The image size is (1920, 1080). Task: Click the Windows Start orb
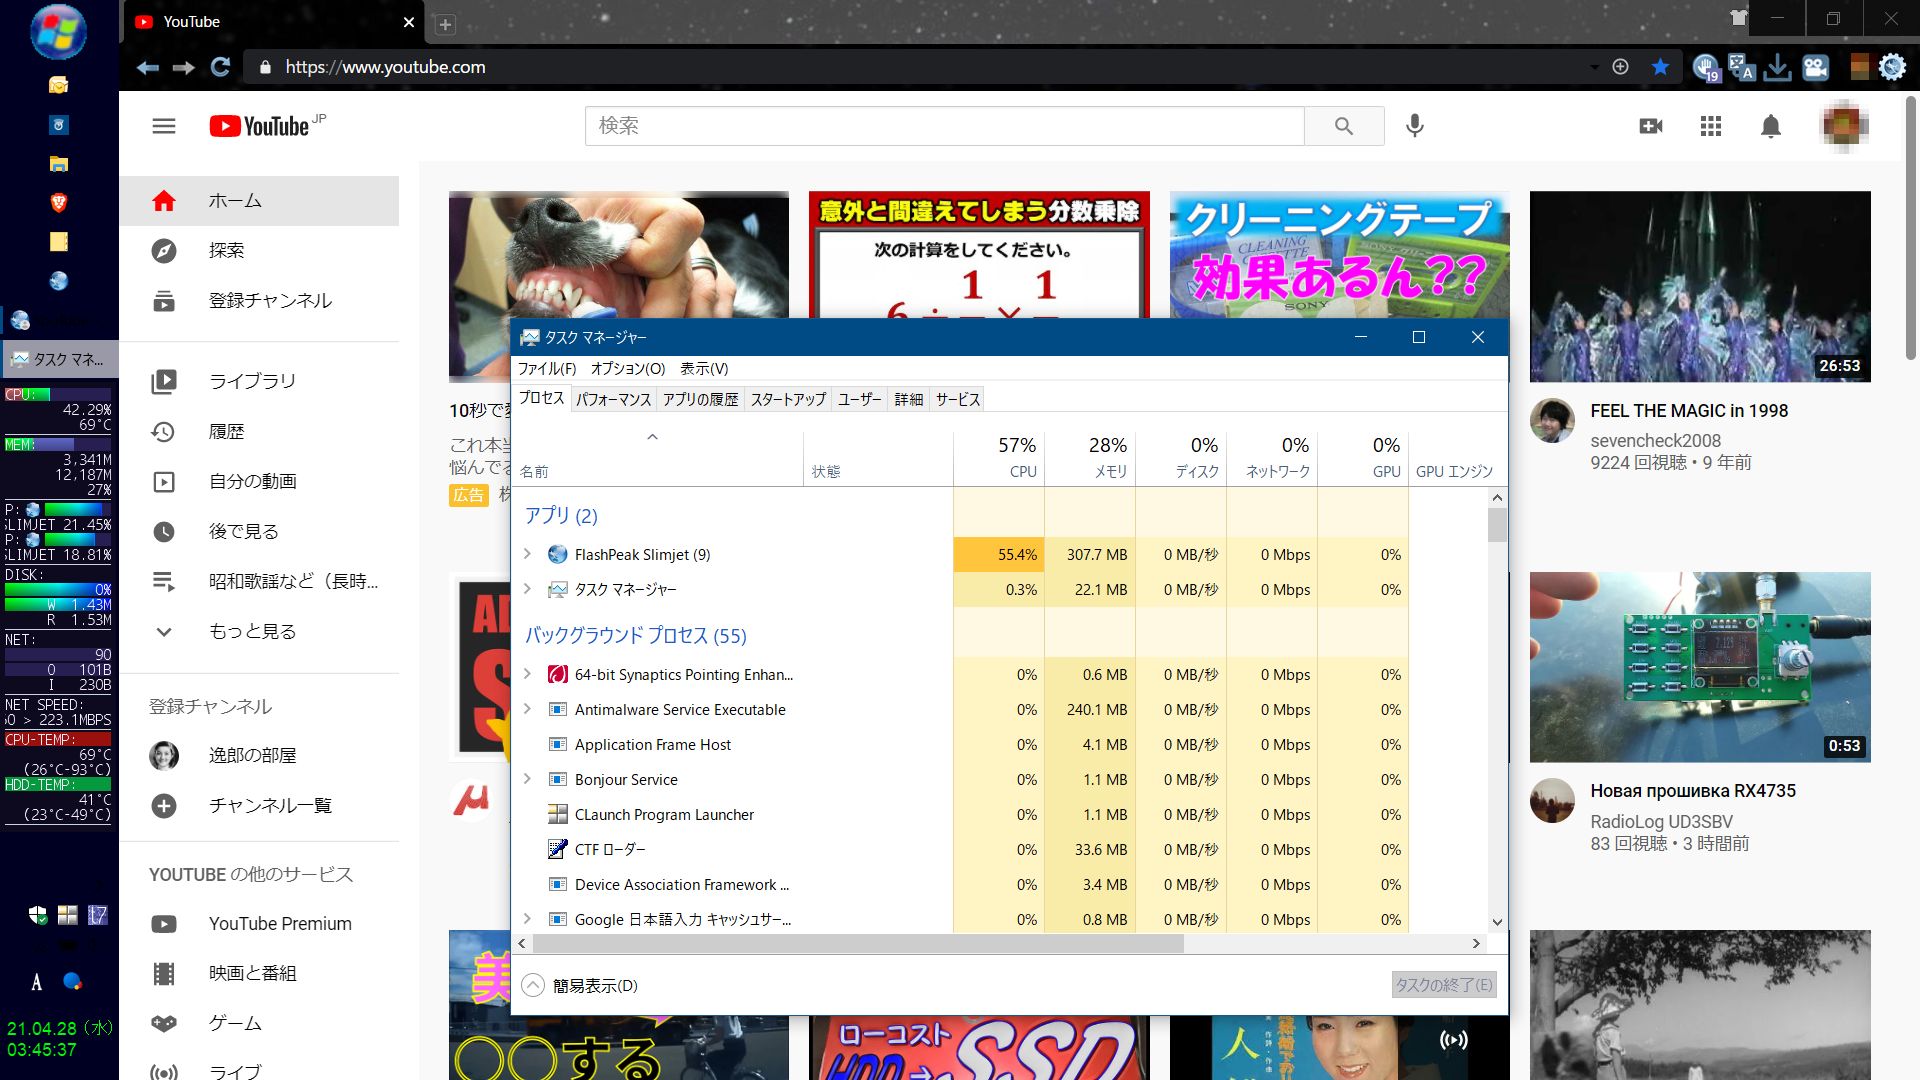click(59, 31)
